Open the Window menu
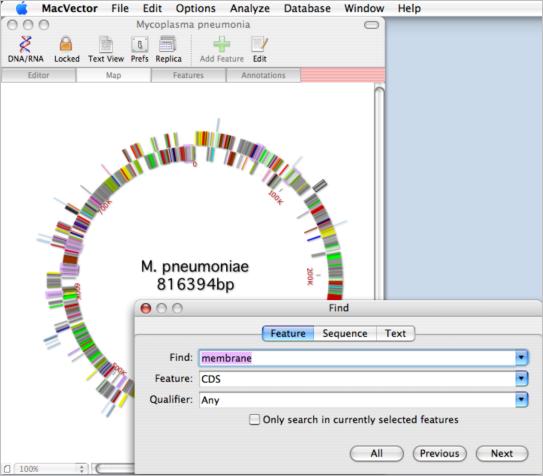This screenshot has height=476, width=543. point(364,8)
